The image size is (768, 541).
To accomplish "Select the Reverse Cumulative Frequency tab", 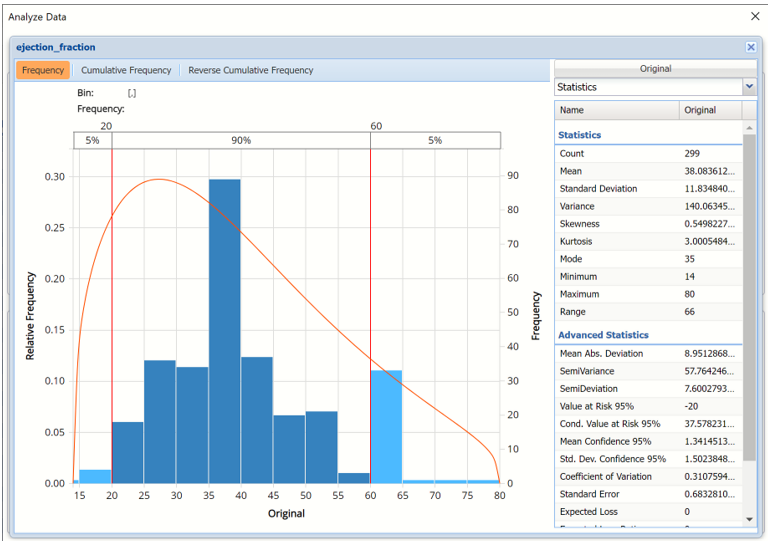I will click(x=251, y=70).
